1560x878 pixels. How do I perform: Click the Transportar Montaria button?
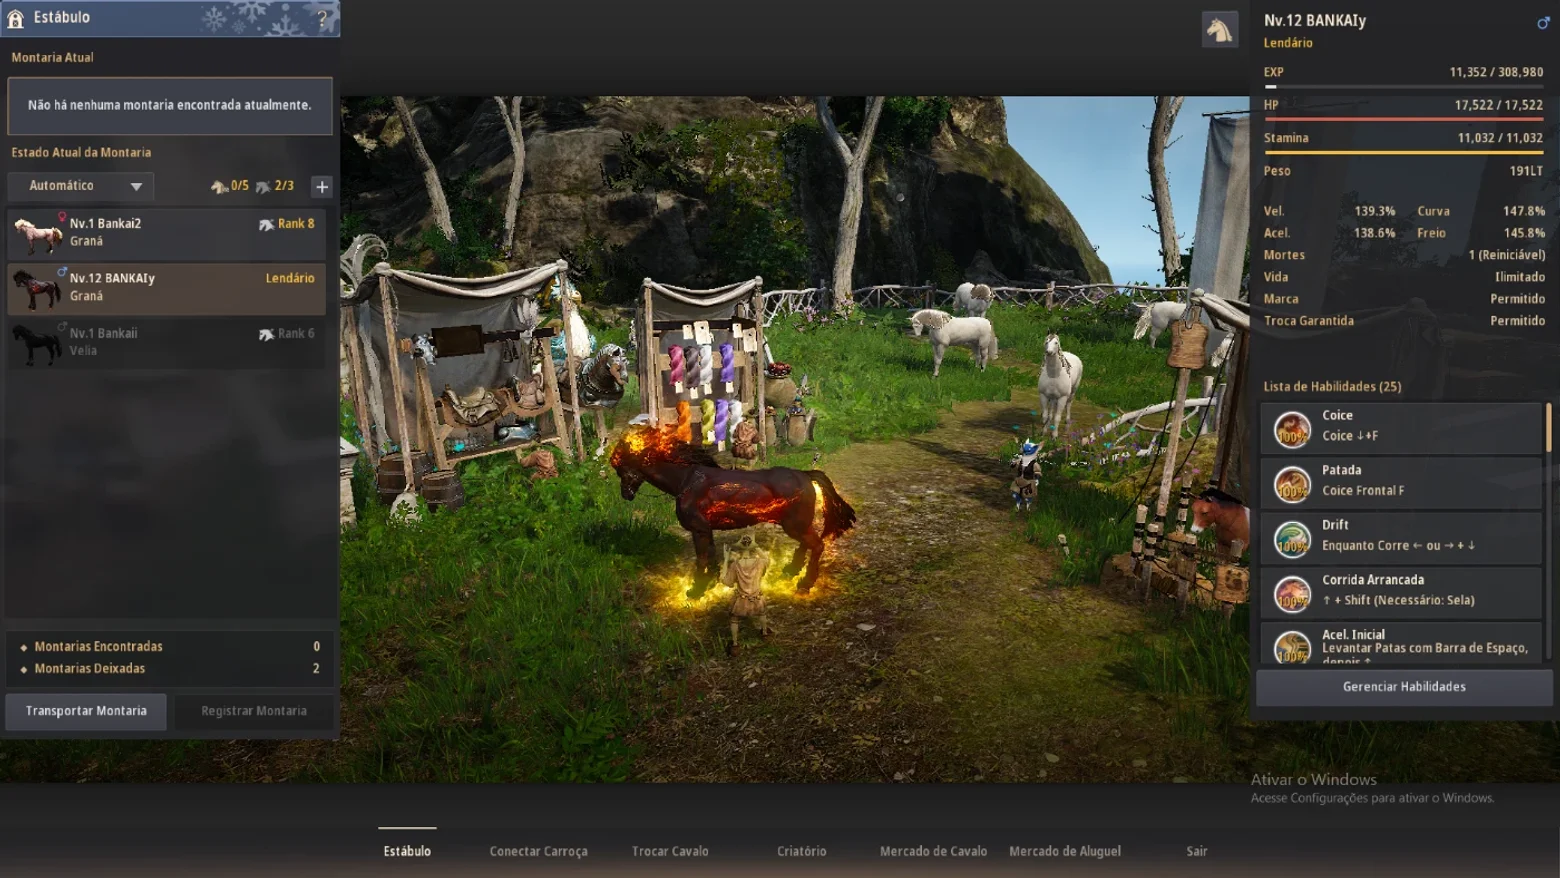pos(86,711)
